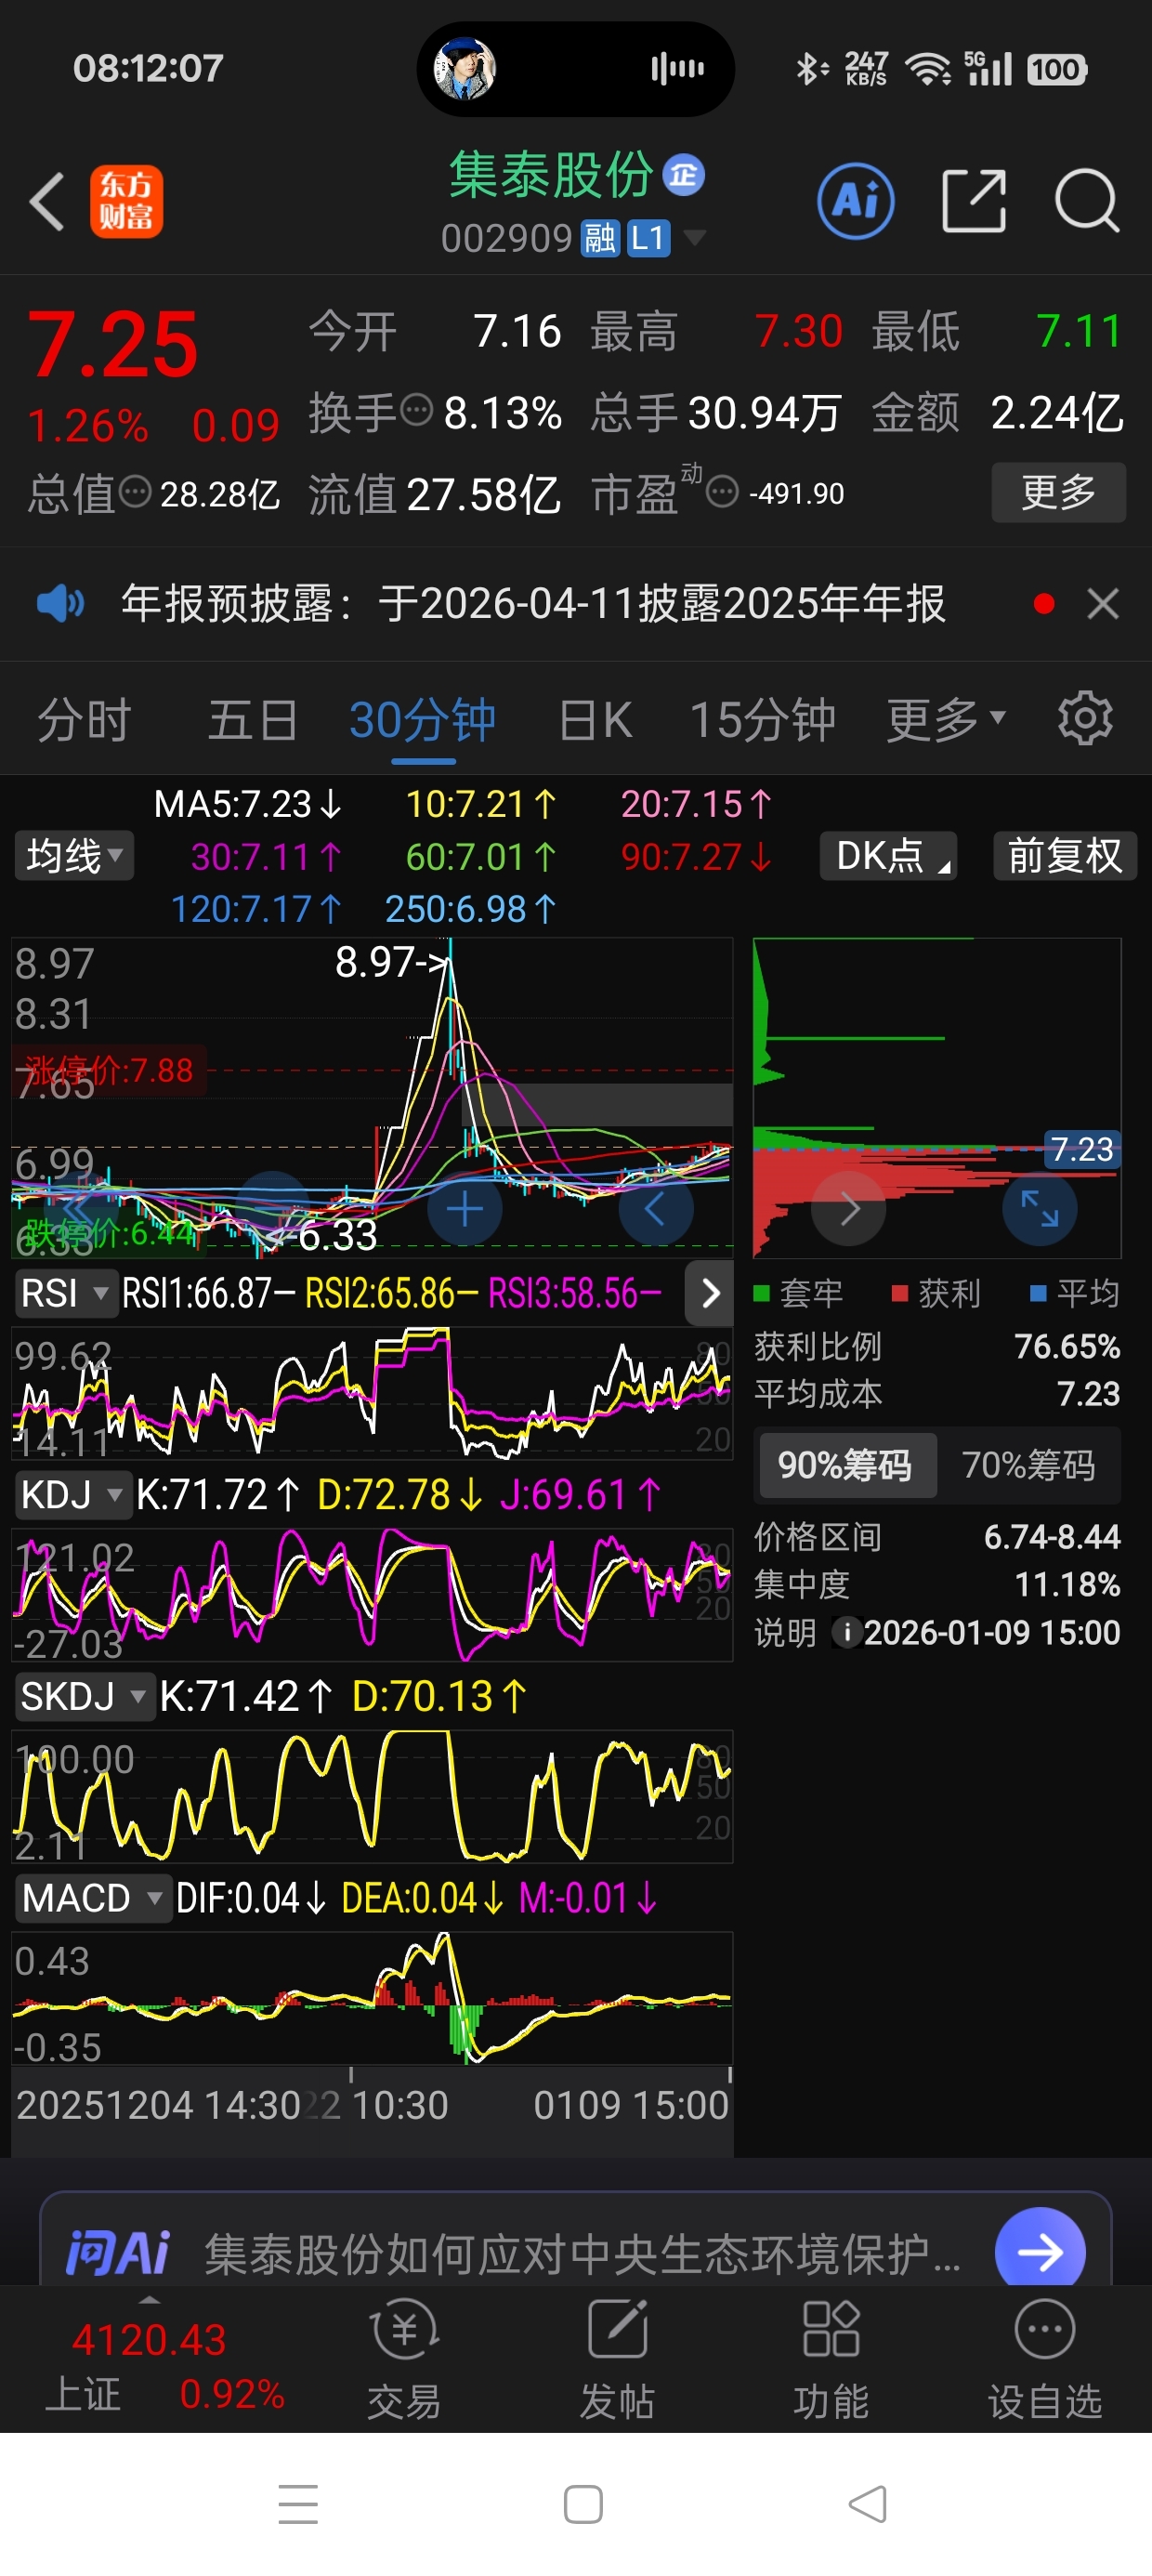Viewport: 1152px width, 2576px height.
Task: Open the RSI indicator dropdown
Action: click(x=65, y=1293)
